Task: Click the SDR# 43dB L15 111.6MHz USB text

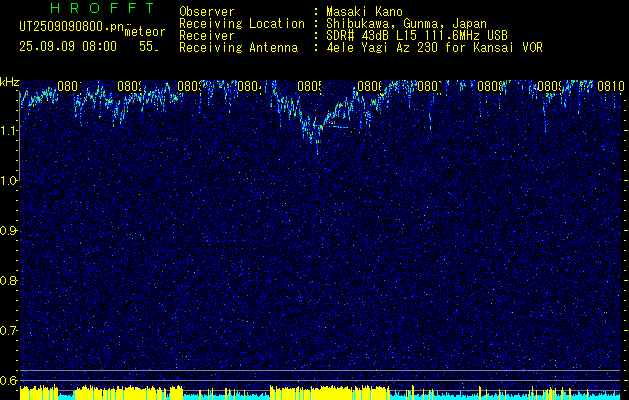Action: 417,36
